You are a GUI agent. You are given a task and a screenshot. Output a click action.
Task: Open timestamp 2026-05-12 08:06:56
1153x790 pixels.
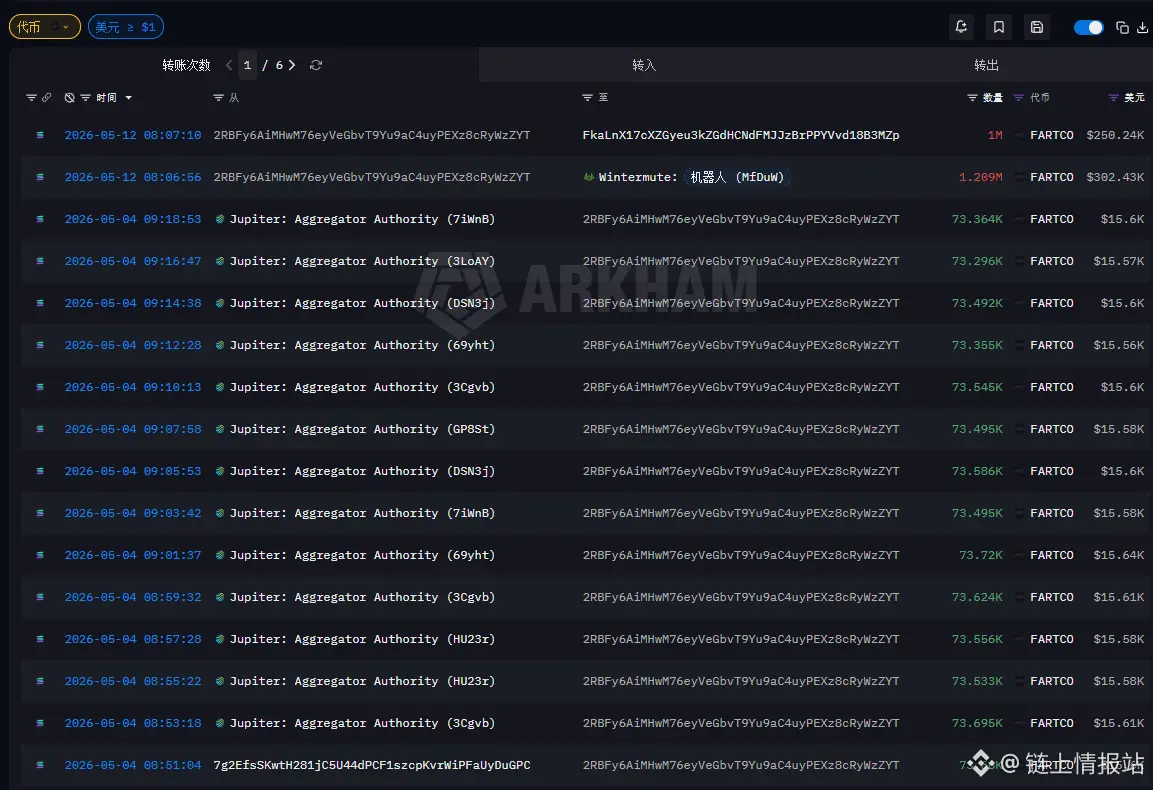pos(132,177)
